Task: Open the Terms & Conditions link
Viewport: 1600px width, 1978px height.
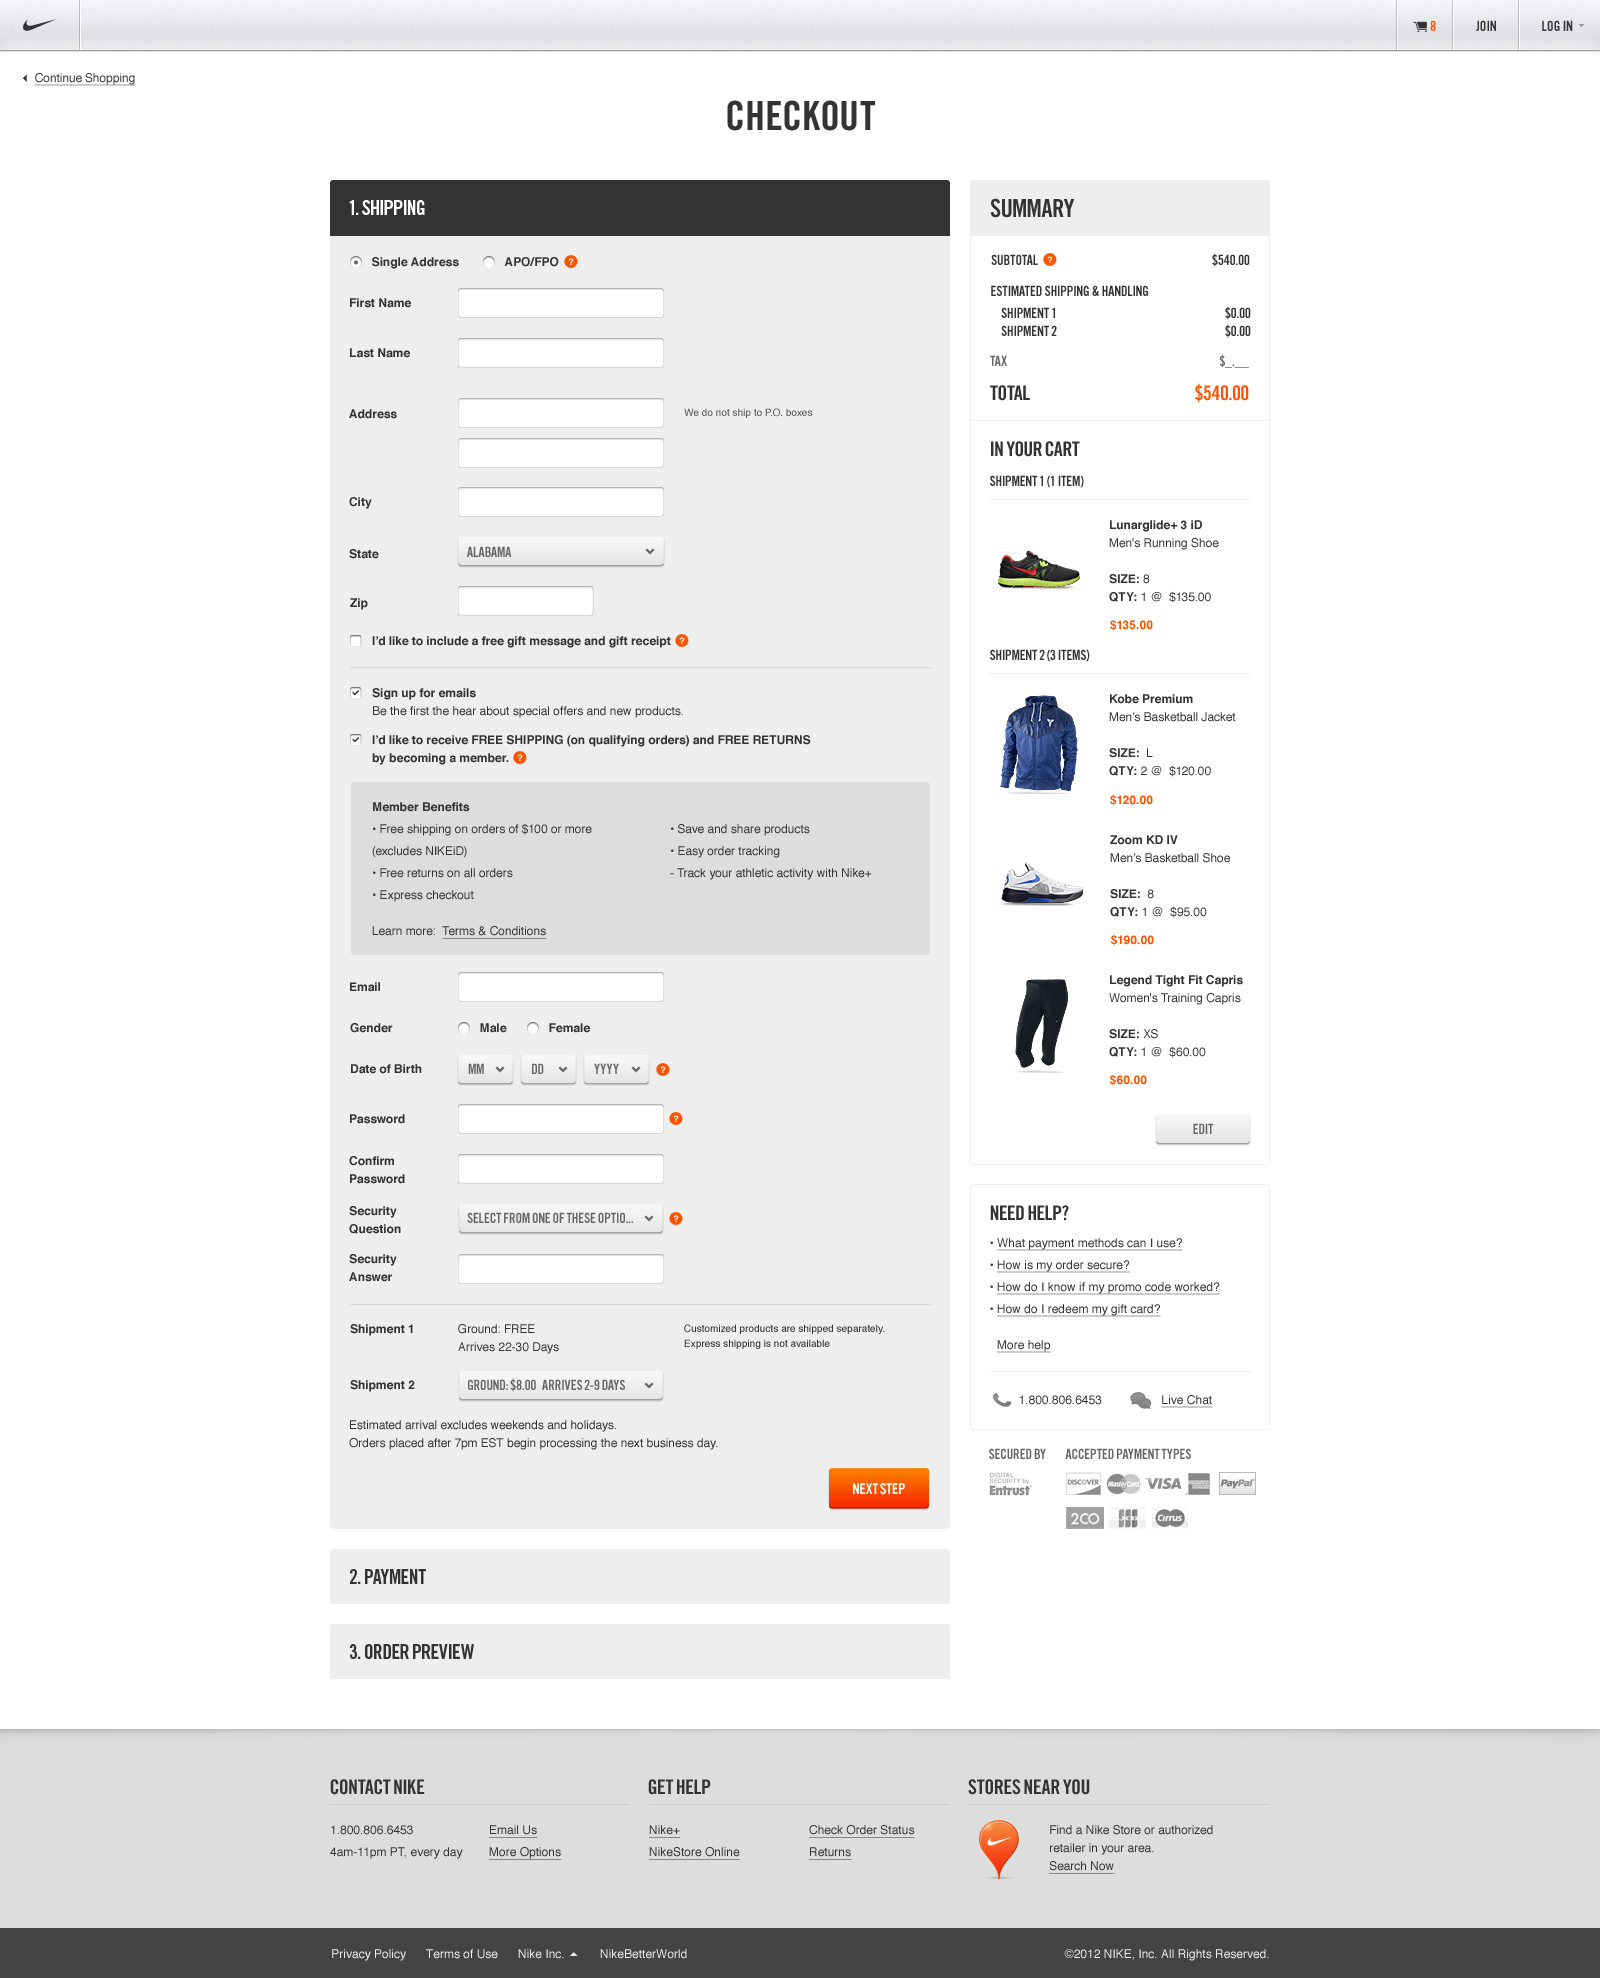Action: point(494,931)
